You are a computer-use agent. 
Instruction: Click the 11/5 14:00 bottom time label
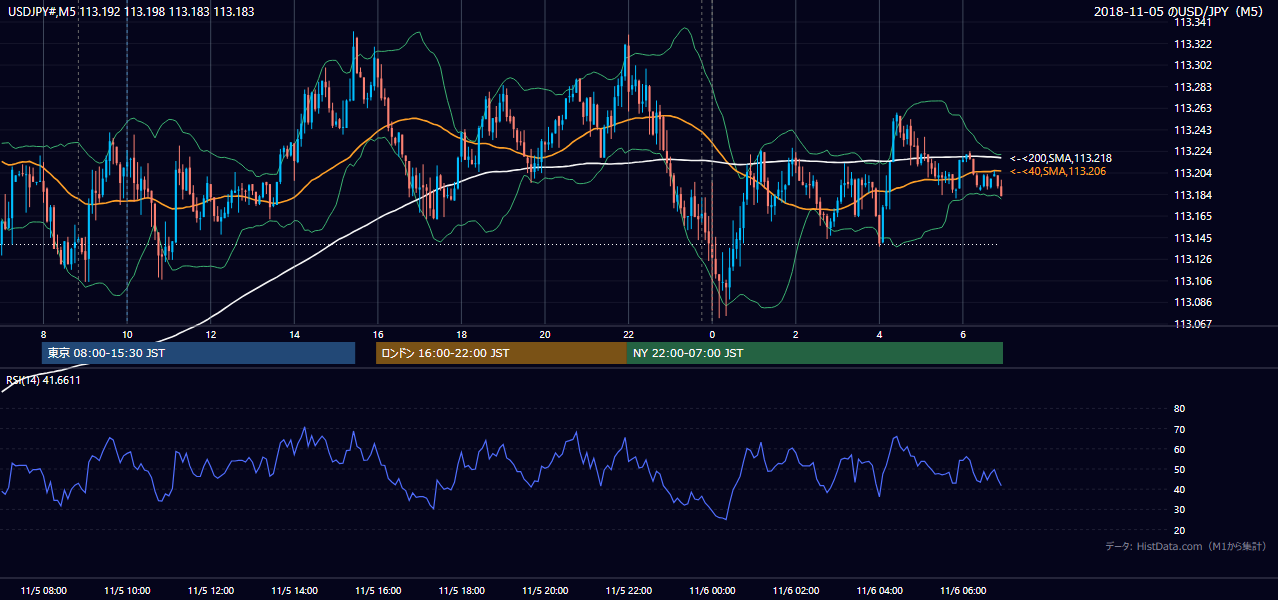point(294,591)
